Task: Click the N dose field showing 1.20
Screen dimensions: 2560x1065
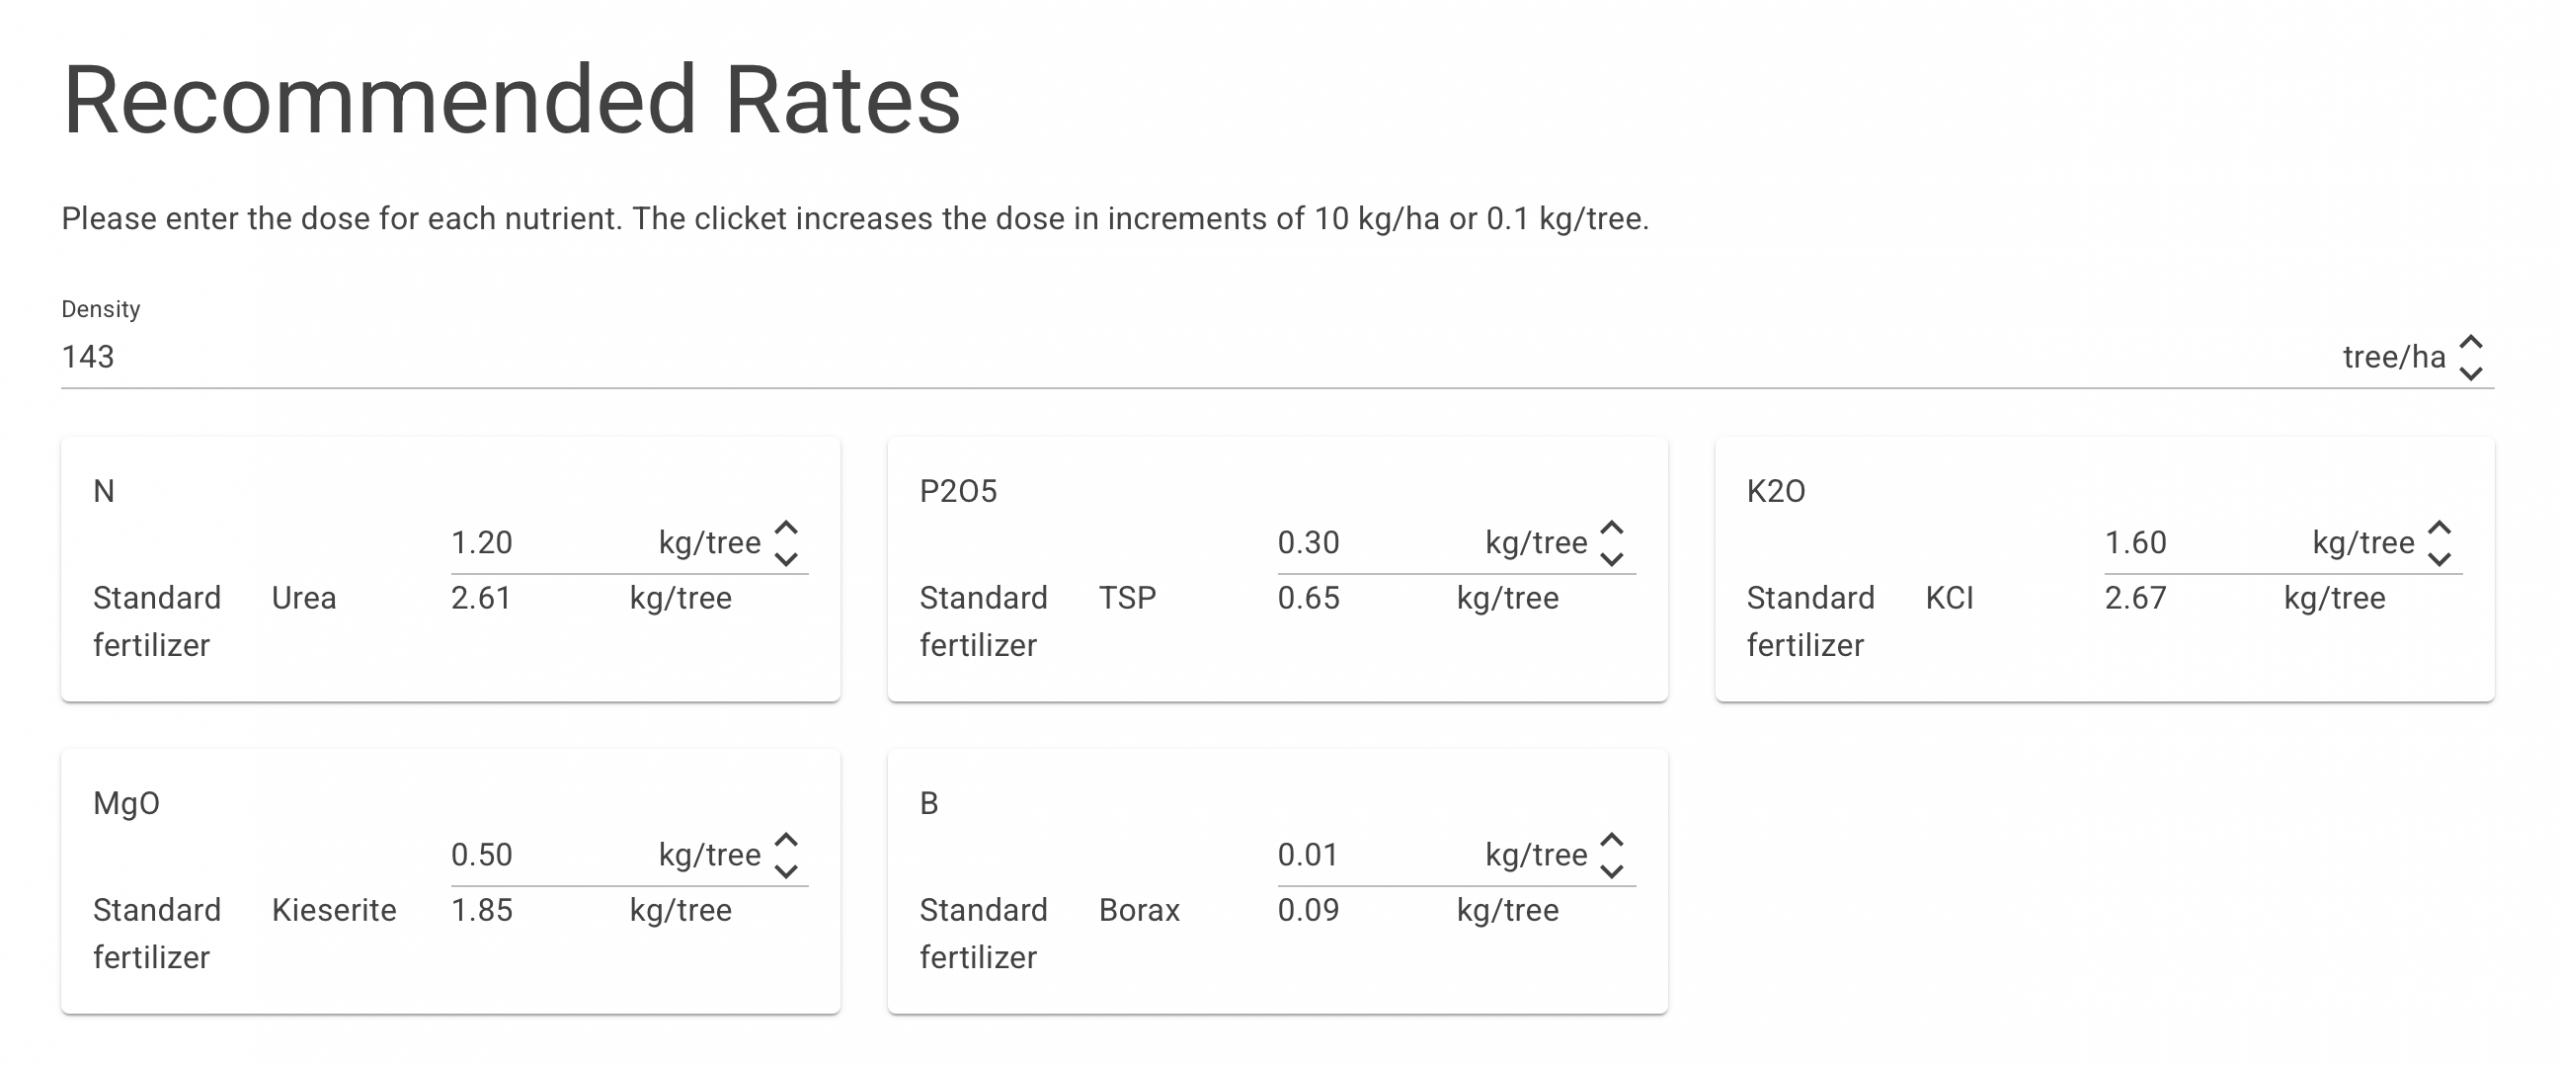Action: [x=540, y=543]
